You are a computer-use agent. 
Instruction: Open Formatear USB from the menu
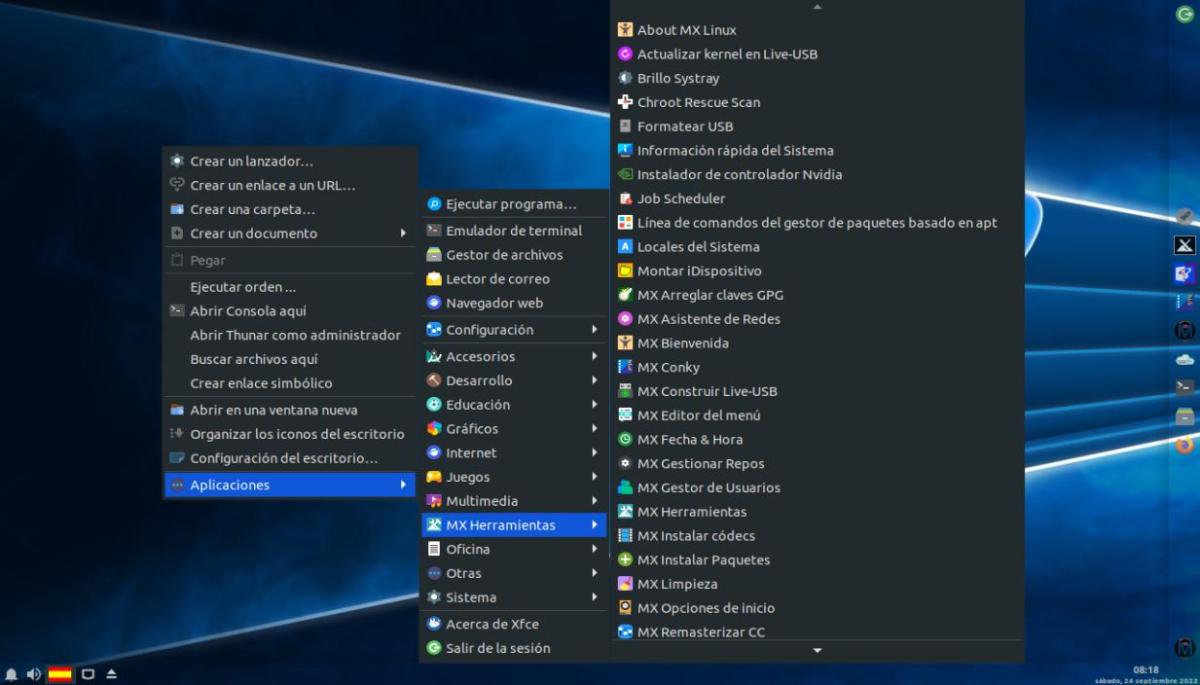(x=685, y=126)
